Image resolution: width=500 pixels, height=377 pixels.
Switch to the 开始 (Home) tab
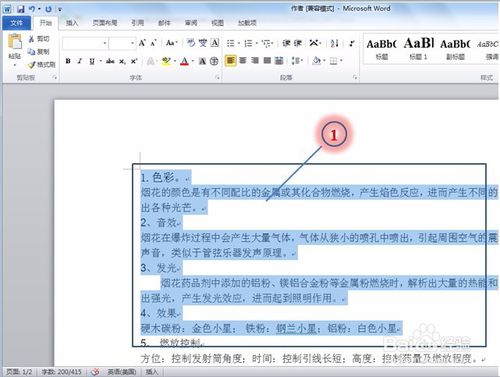pyautogui.click(x=46, y=23)
